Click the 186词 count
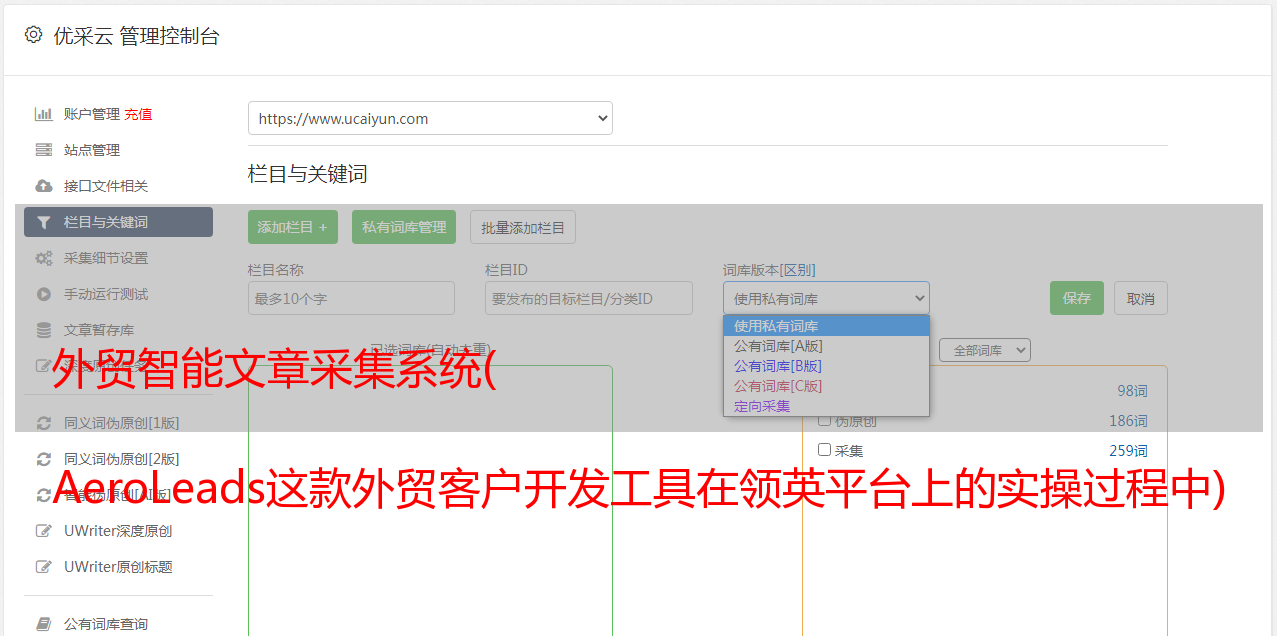1277x636 pixels. [1129, 421]
